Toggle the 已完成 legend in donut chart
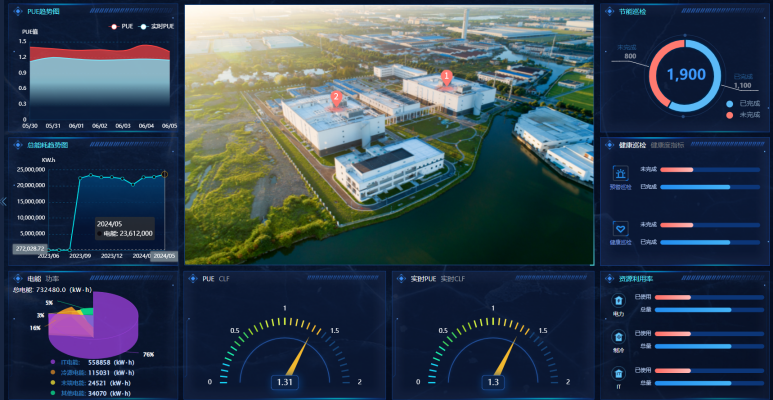The width and height of the screenshot is (773, 400). [743, 104]
